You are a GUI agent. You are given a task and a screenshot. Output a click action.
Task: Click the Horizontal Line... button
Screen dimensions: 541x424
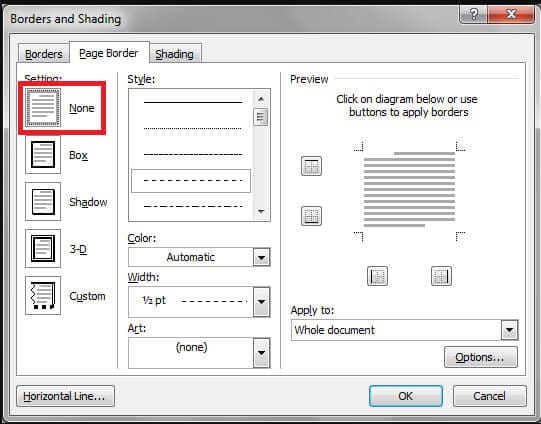(66, 396)
